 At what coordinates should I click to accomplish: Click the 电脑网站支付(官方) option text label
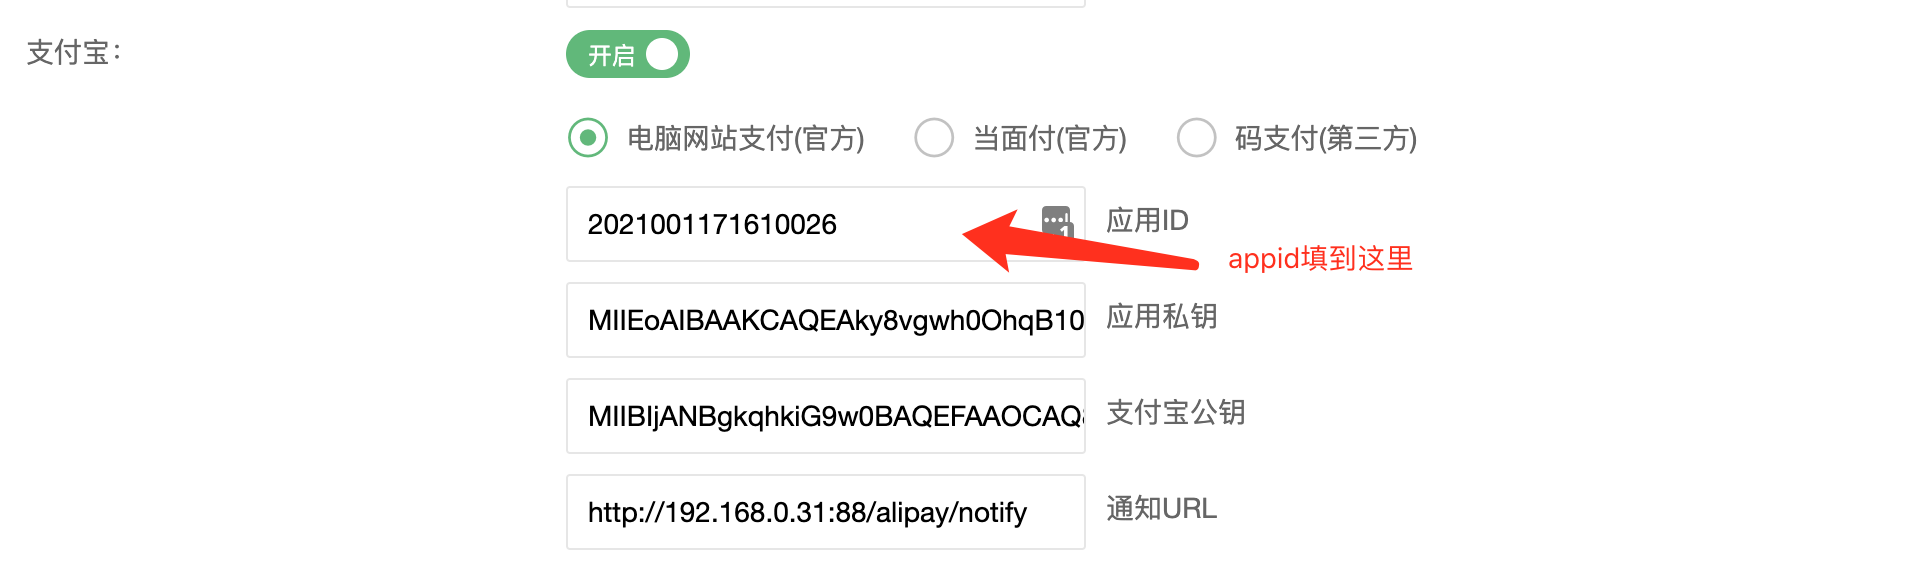(746, 138)
